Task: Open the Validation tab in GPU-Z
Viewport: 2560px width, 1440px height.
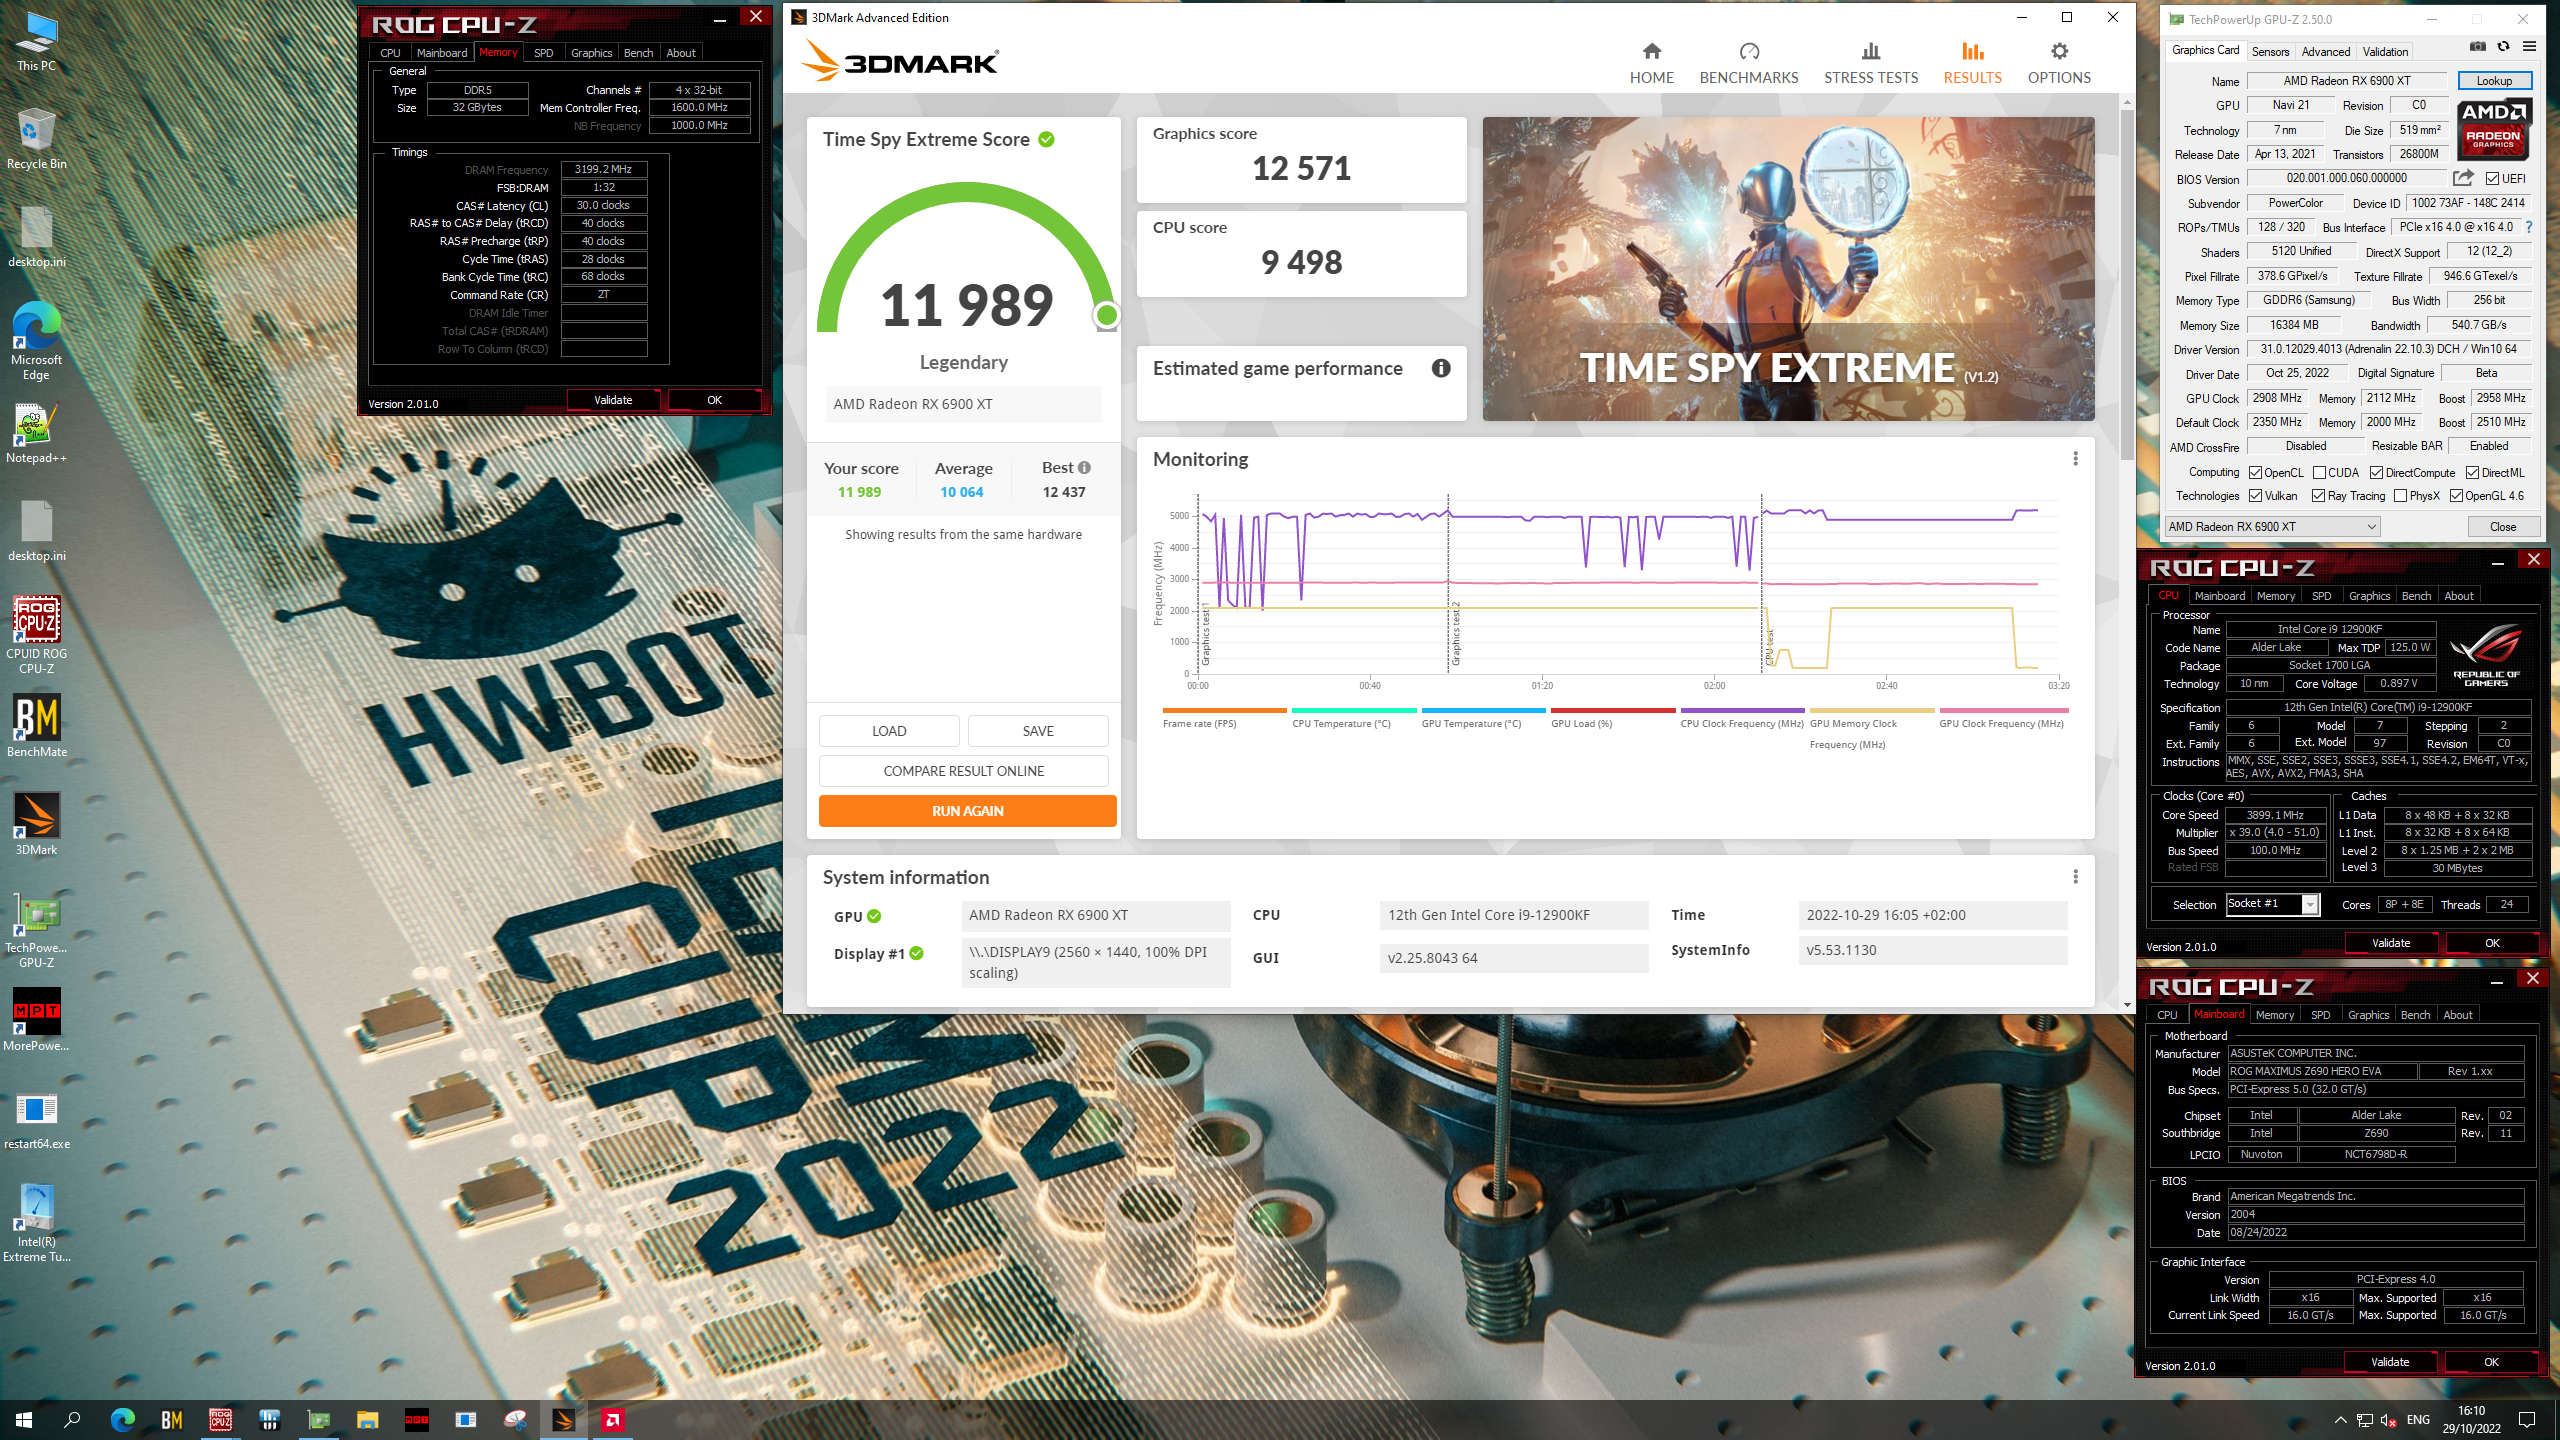Action: pos(2385,52)
